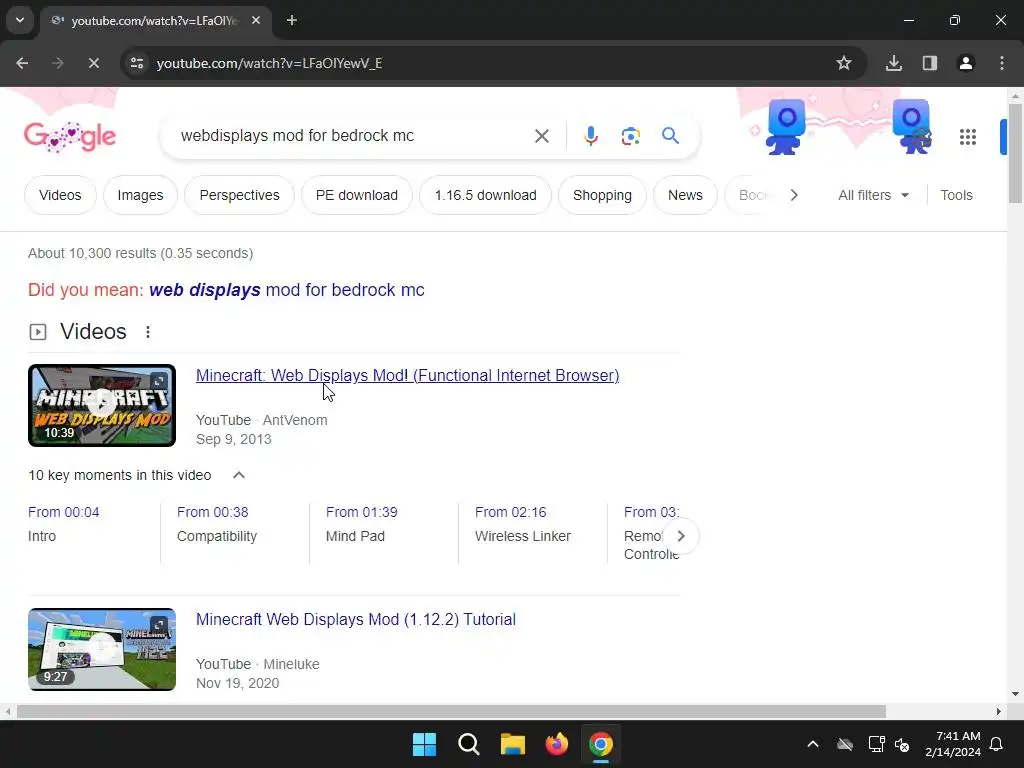Play the Mineluke tutorial video thumbnail
This screenshot has width=1024, height=768.
coord(102,649)
